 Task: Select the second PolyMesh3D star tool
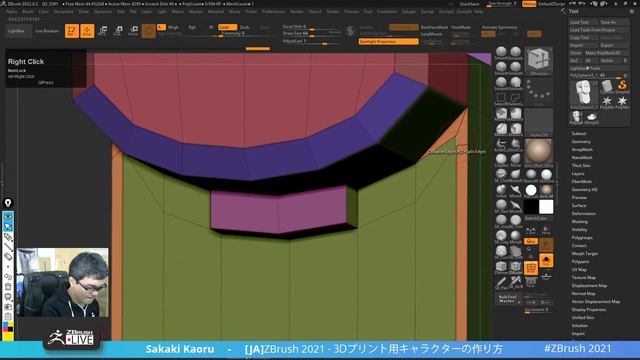click(x=622, y=101)
